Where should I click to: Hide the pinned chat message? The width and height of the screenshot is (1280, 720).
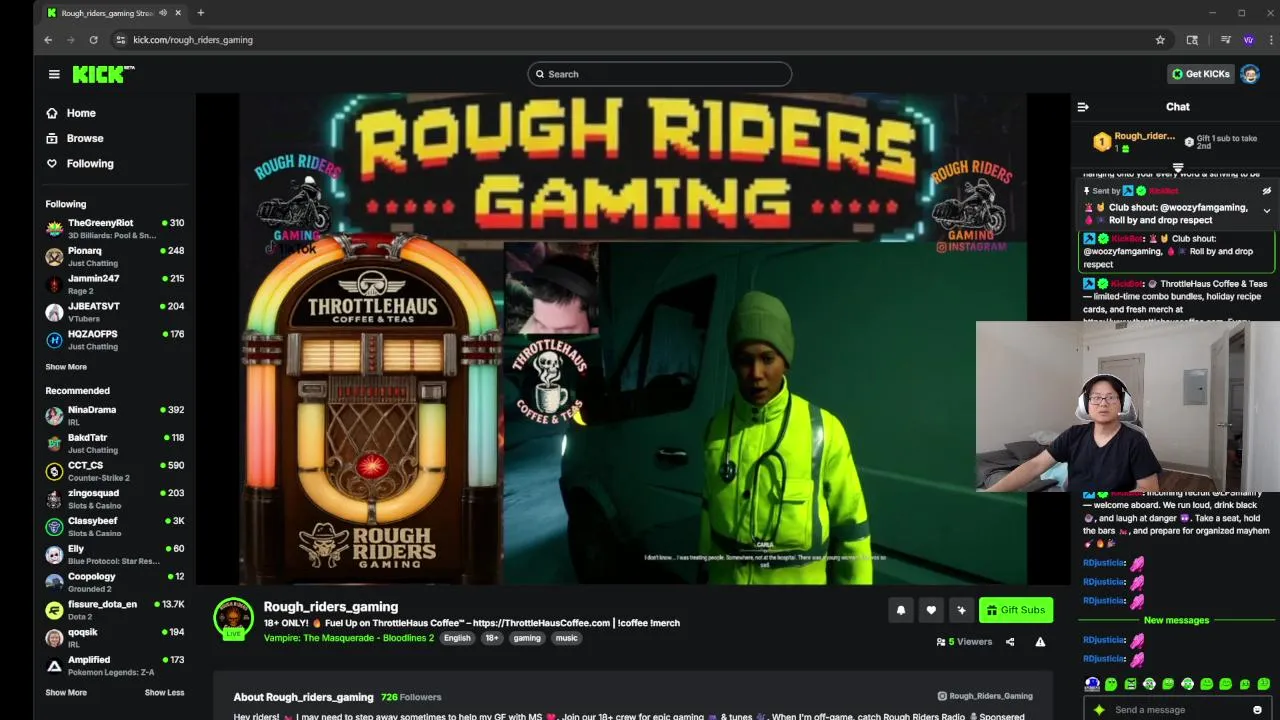tap(1266, 191)
